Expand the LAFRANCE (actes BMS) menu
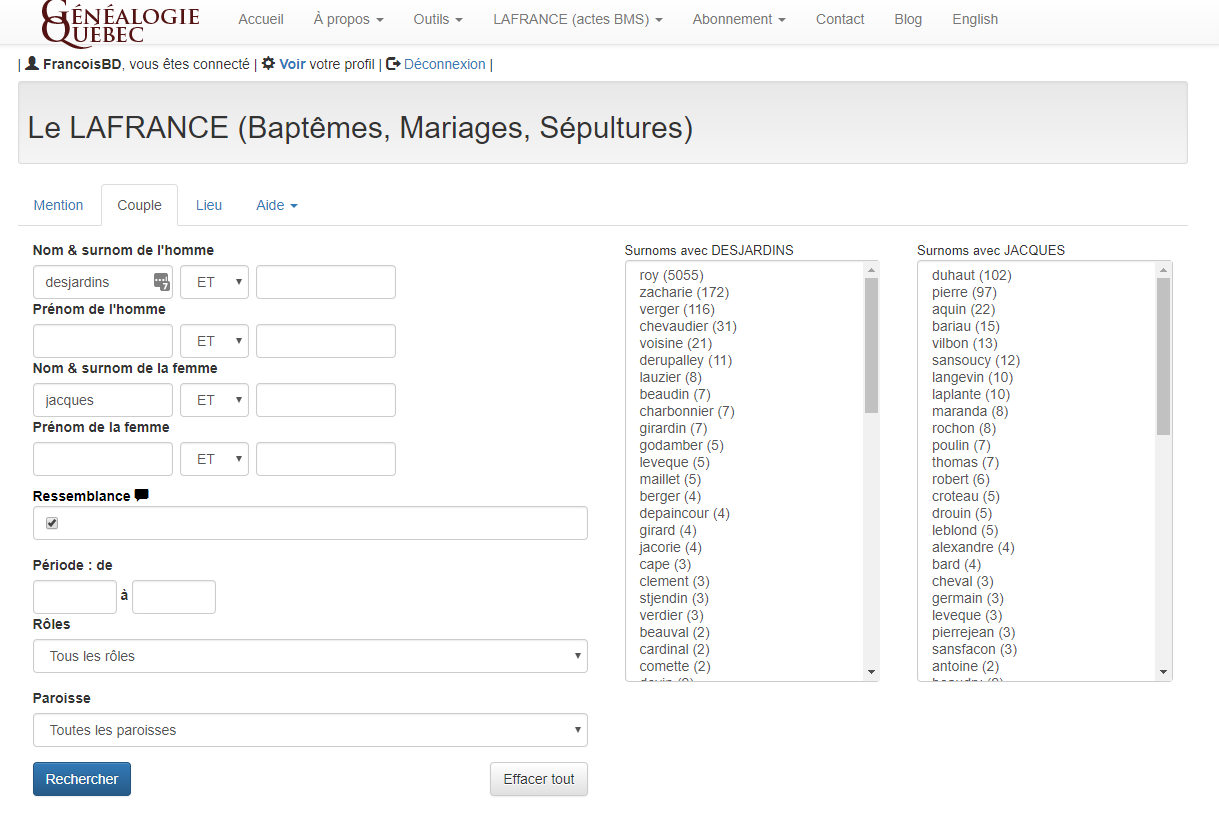Image resolution: width=1219 pixels, height=813 pixels. click(578, 19)
